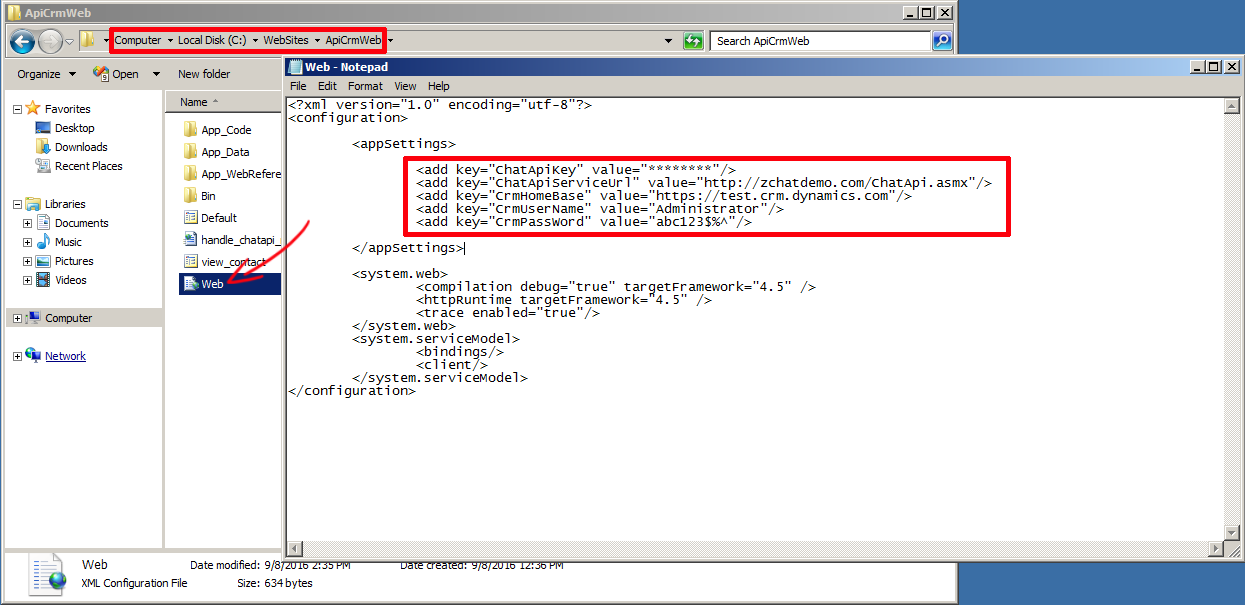Select ApiCrmWeb breadcrumb segment
The width and height of the screenshot is (1245, 605).
(x=353, y=40)
